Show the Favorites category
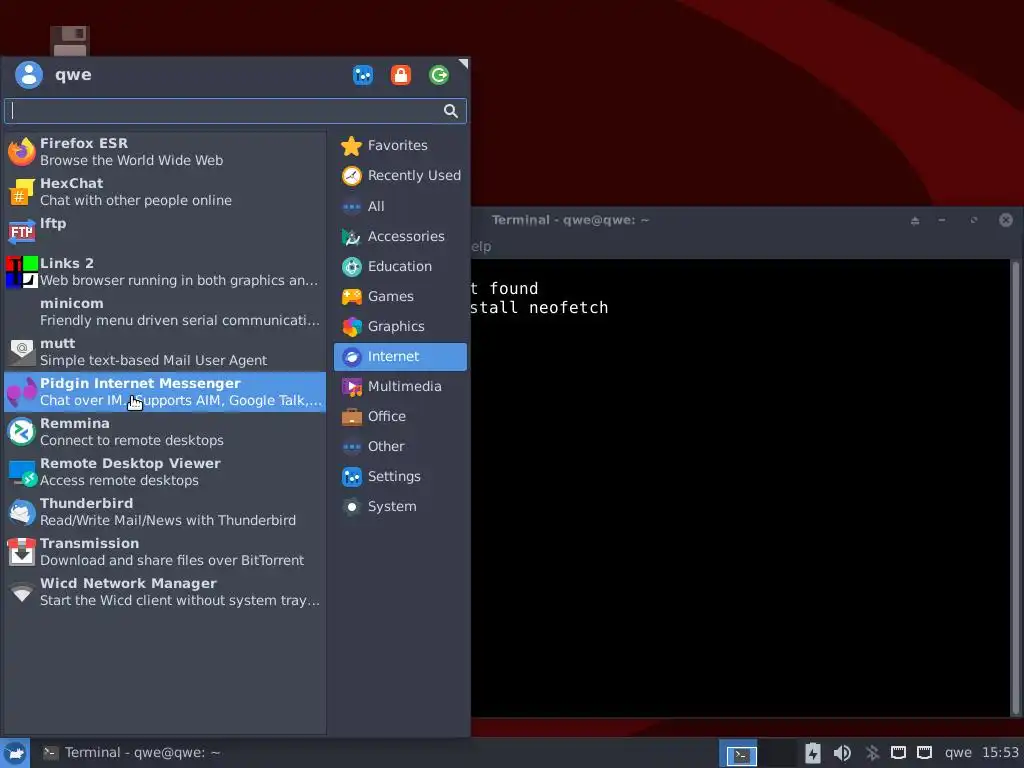The width and height of the screenshot is (1024, 768). tap(400, 146)
